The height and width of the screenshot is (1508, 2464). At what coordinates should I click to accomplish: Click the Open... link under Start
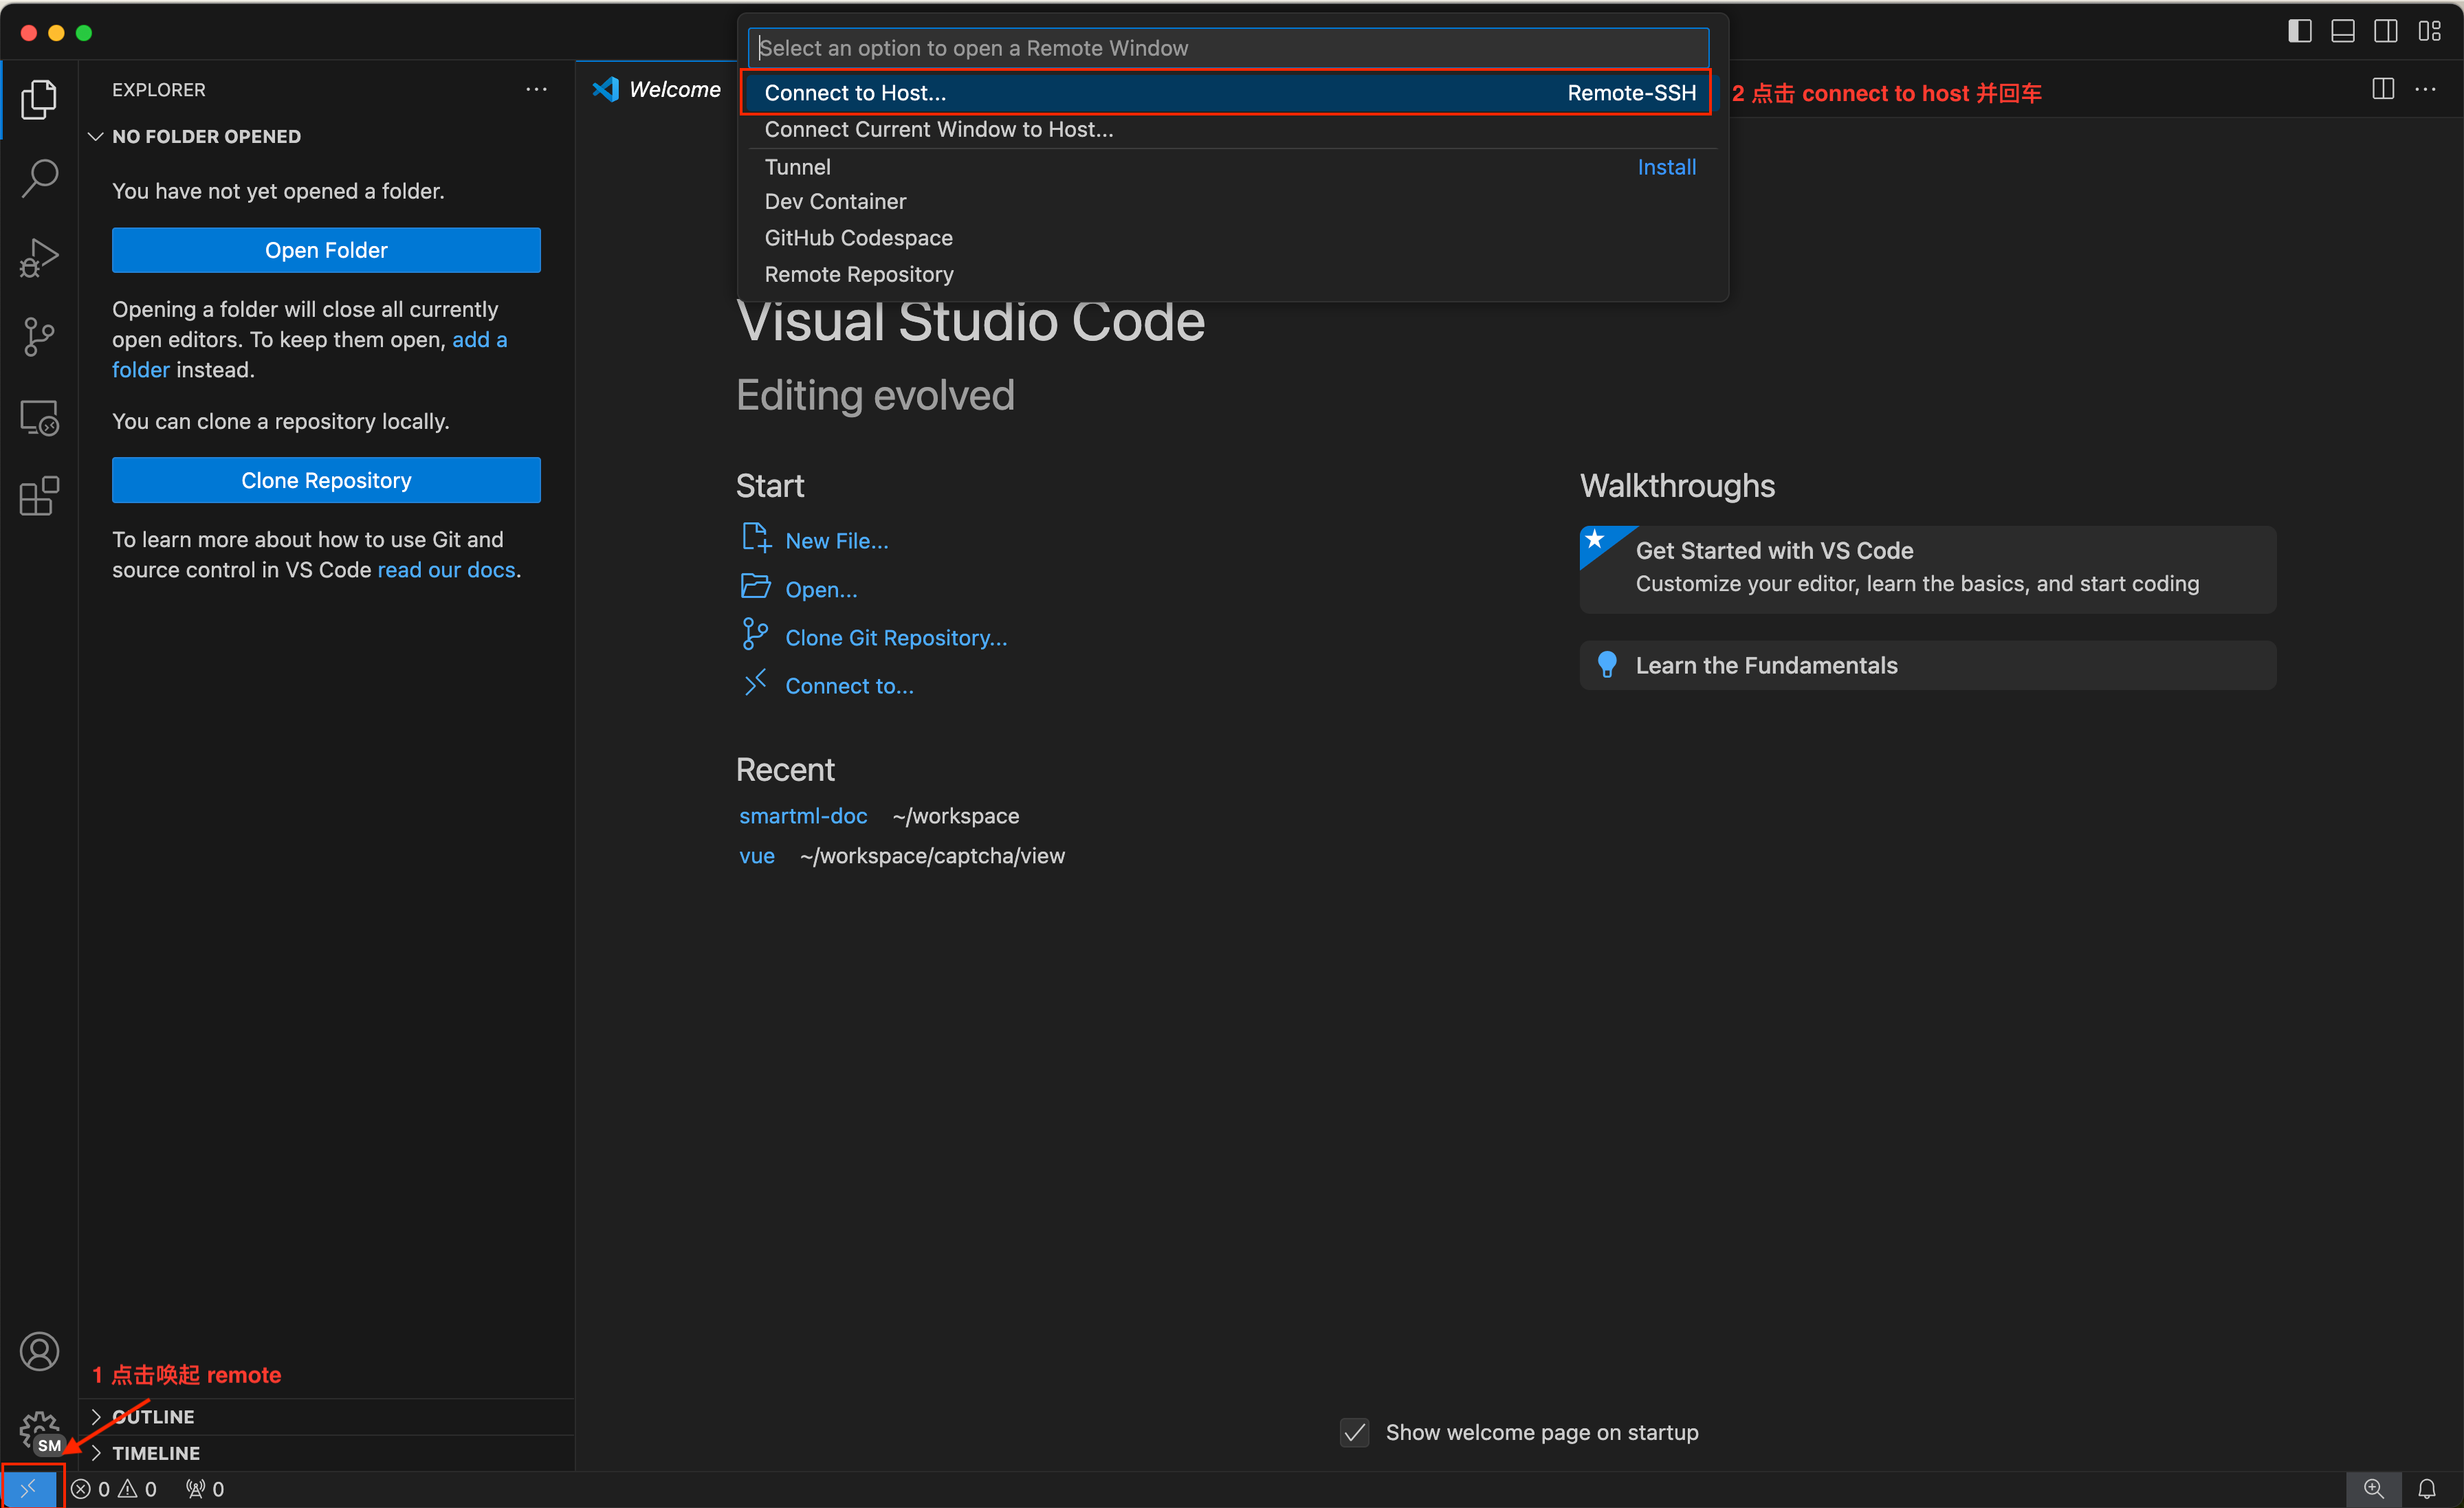[821, 590]
